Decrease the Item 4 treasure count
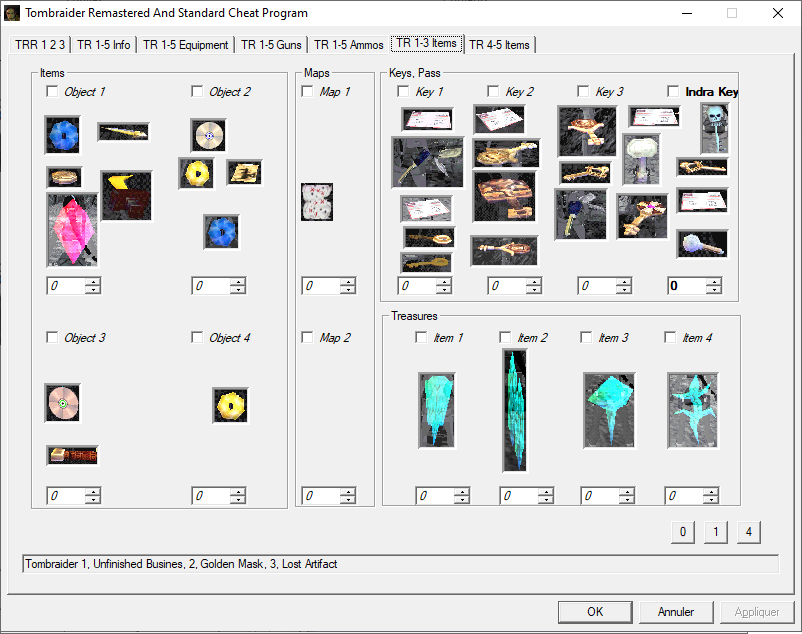802x634 pixels. pyautogui.click(x=711, y=500)
